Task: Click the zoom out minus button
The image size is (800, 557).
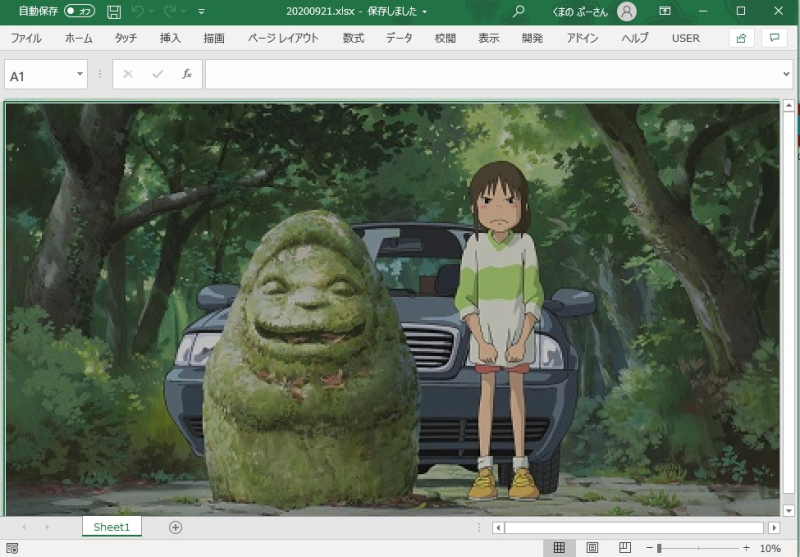Action: point(649,548)
